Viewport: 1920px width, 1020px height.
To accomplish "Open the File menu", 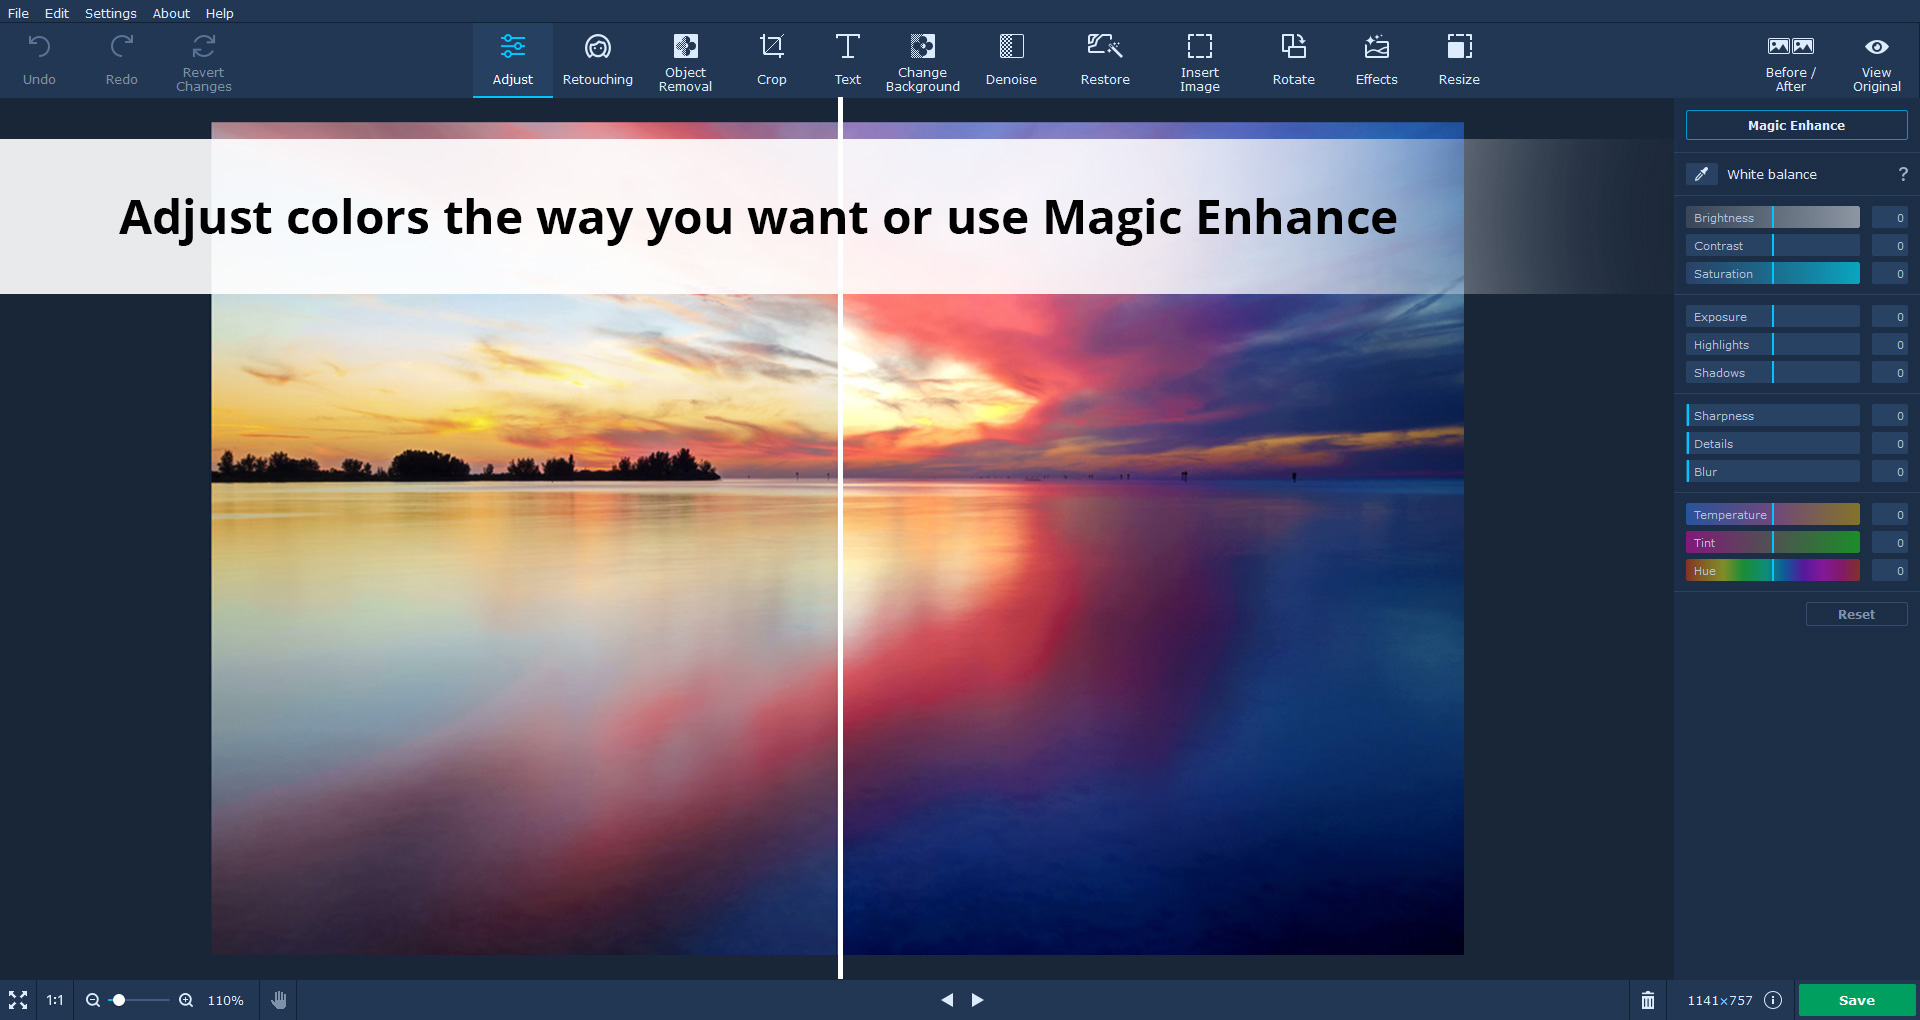I will 18,13.
